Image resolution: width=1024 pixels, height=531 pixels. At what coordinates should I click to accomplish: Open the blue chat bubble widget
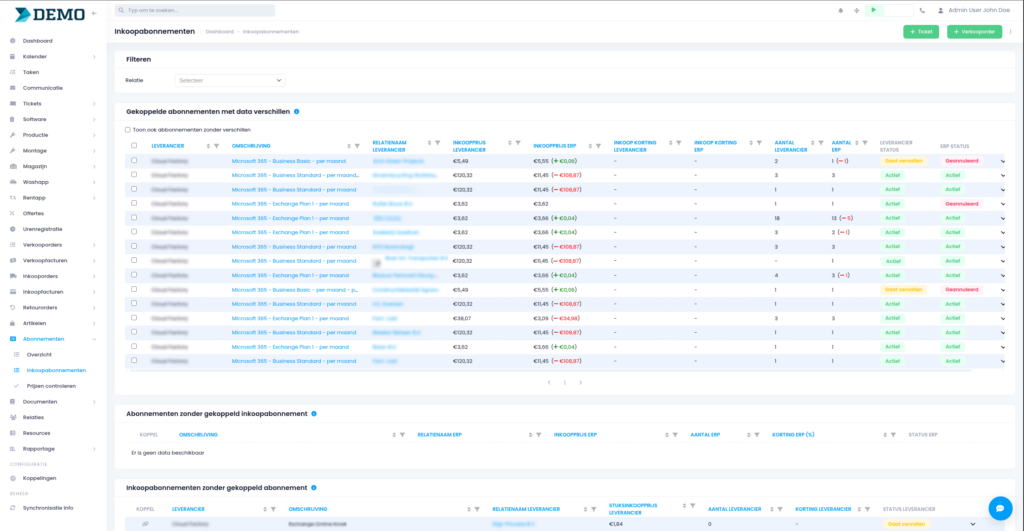pyautogui.click(x=999, y=508)
